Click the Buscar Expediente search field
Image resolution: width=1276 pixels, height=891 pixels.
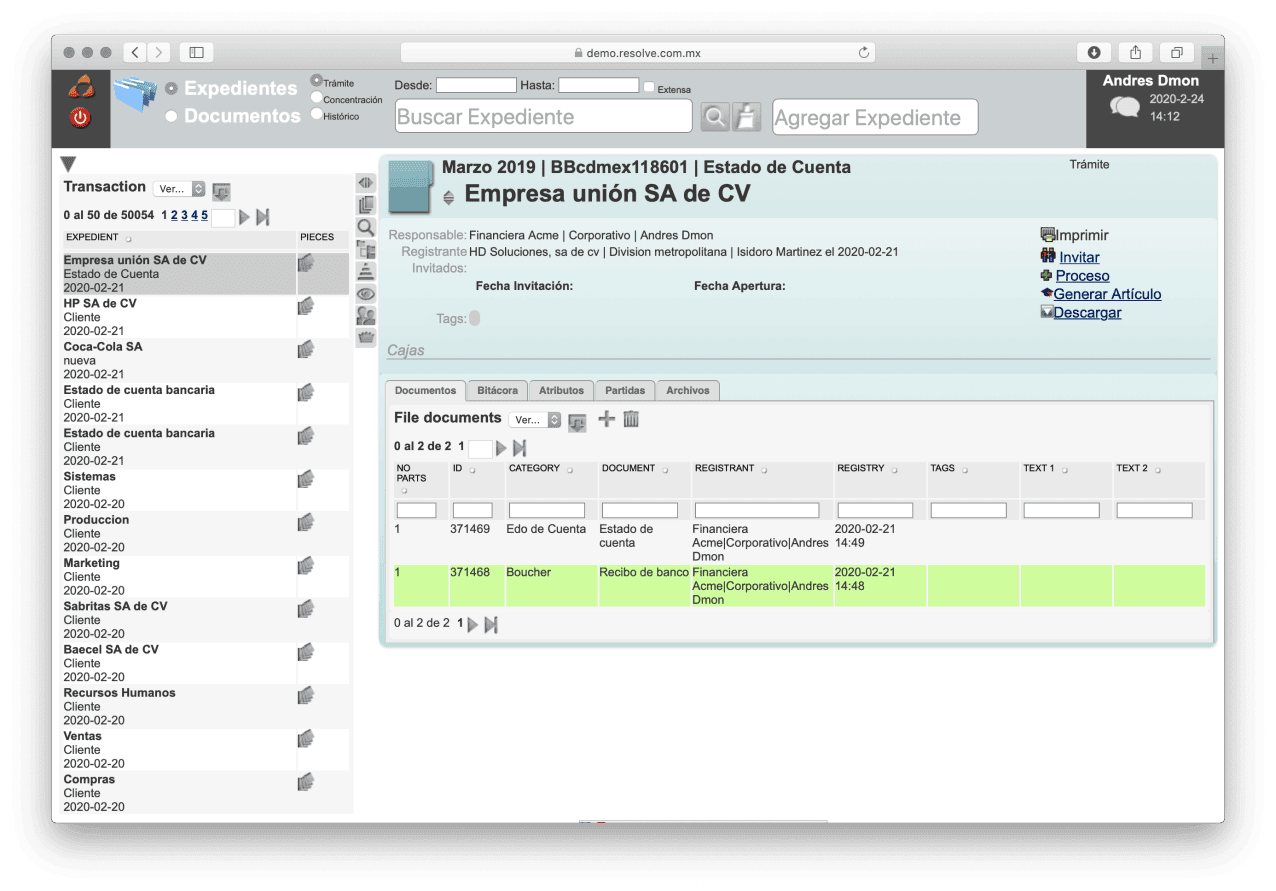(x=543, y=117)
